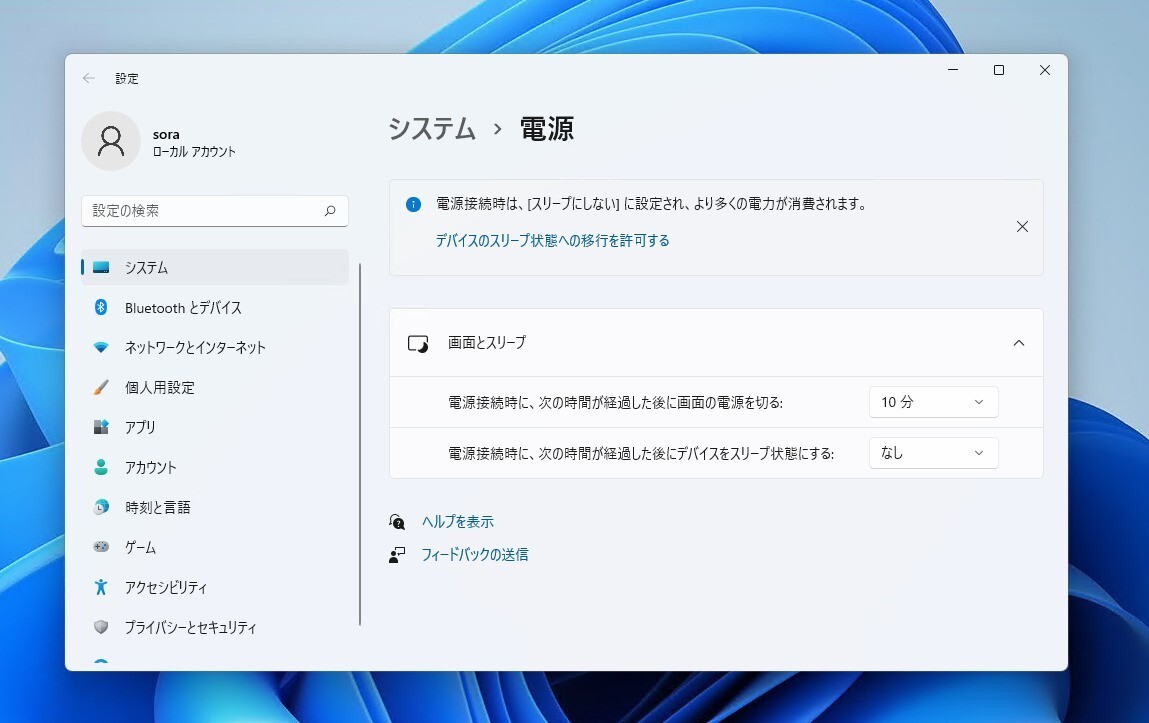Click デバイスのスリープ状態への移行を許可する link
This screenshot has width=1149, height=723.
[552, 241]
